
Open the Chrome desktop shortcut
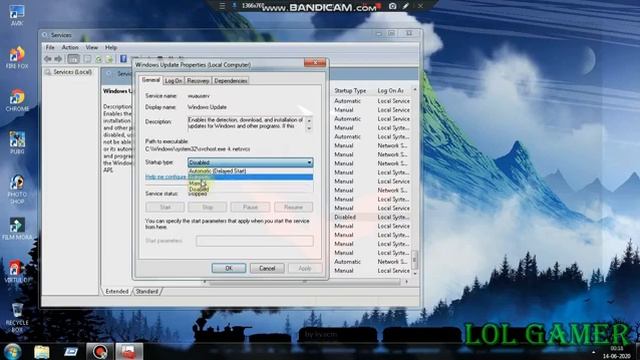(17, 100)
